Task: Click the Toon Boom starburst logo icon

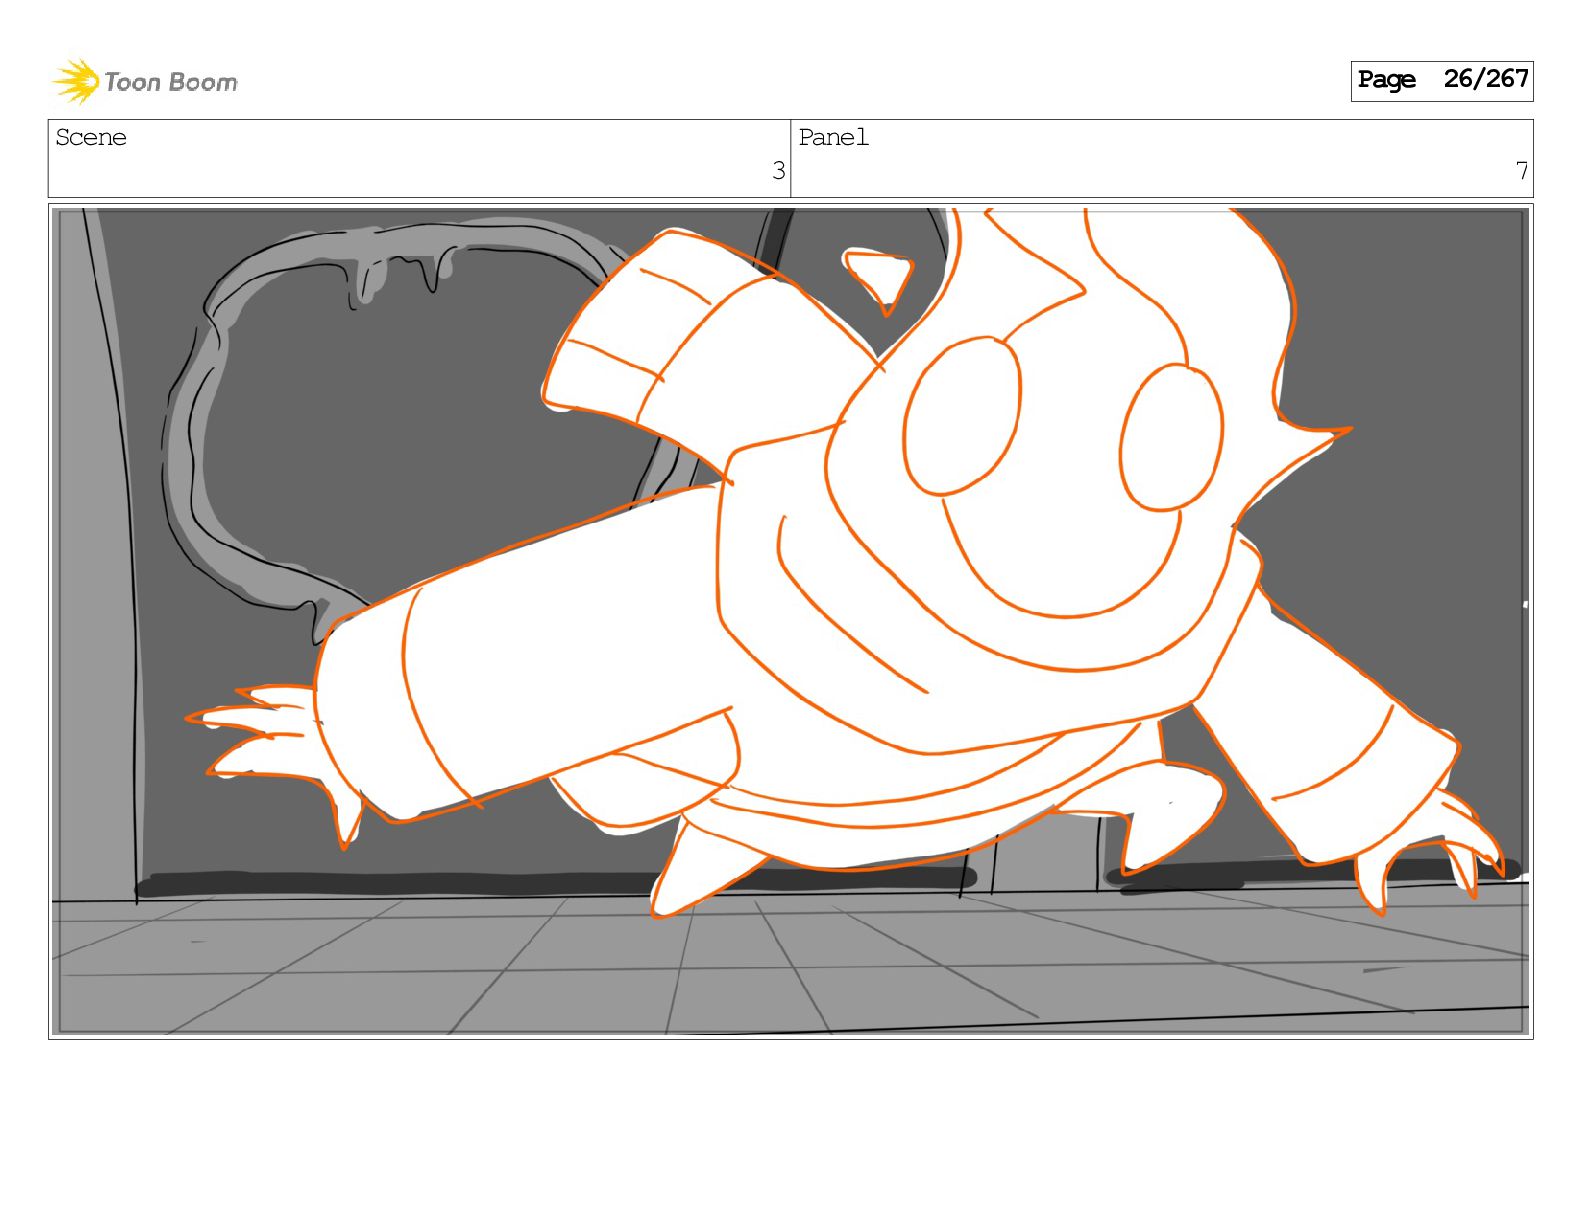Action: pyautogui.click(x=76, y=81)
